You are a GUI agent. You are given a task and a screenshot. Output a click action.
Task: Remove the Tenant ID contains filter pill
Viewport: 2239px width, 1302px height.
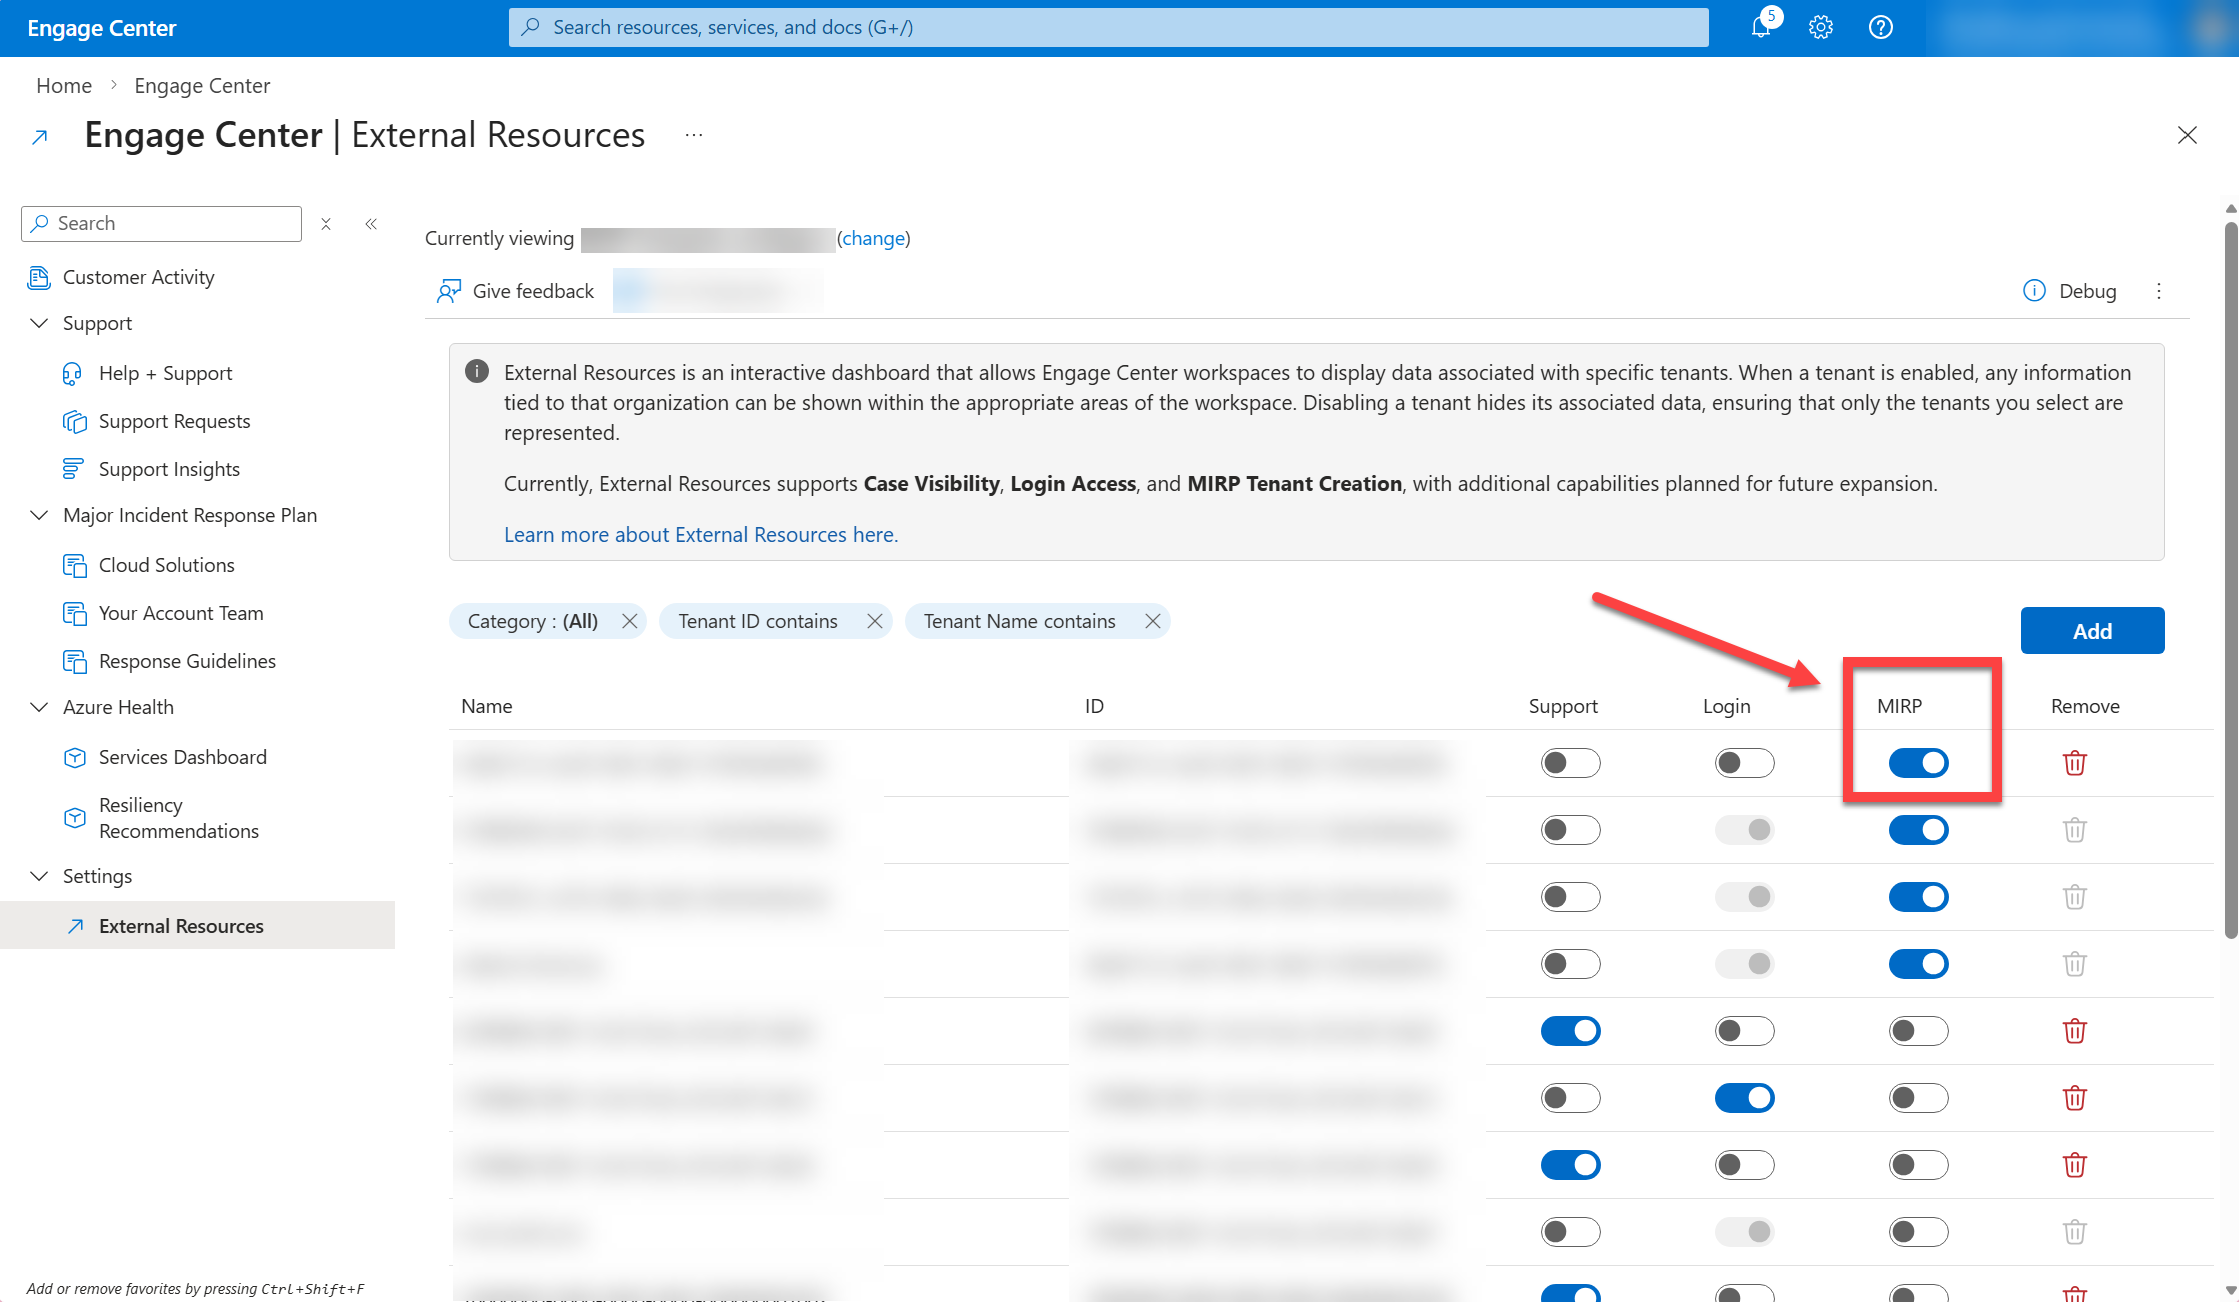click(874, 621)
